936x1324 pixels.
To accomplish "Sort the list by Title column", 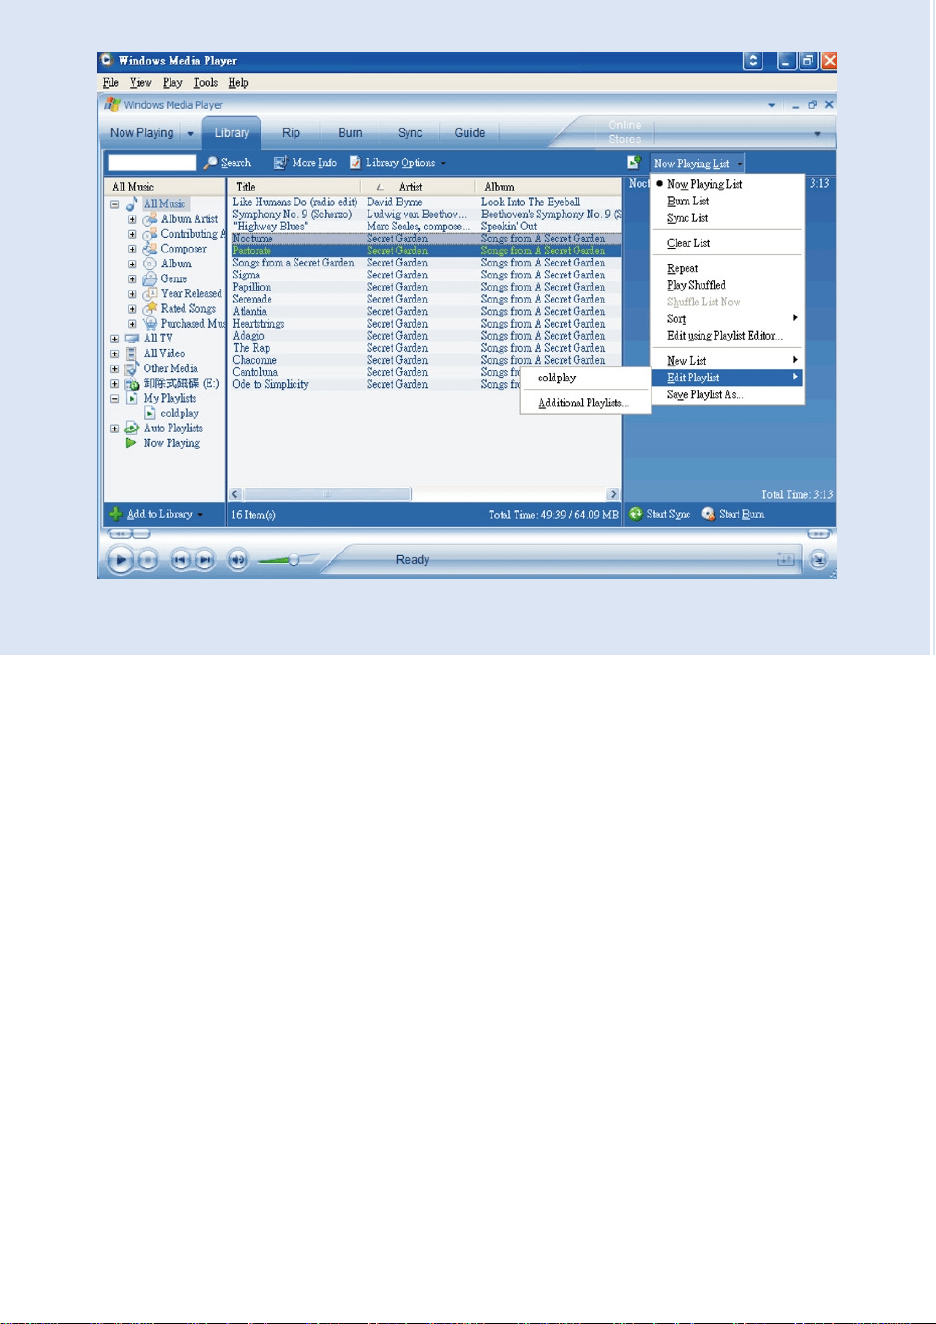I will [295, 187].
